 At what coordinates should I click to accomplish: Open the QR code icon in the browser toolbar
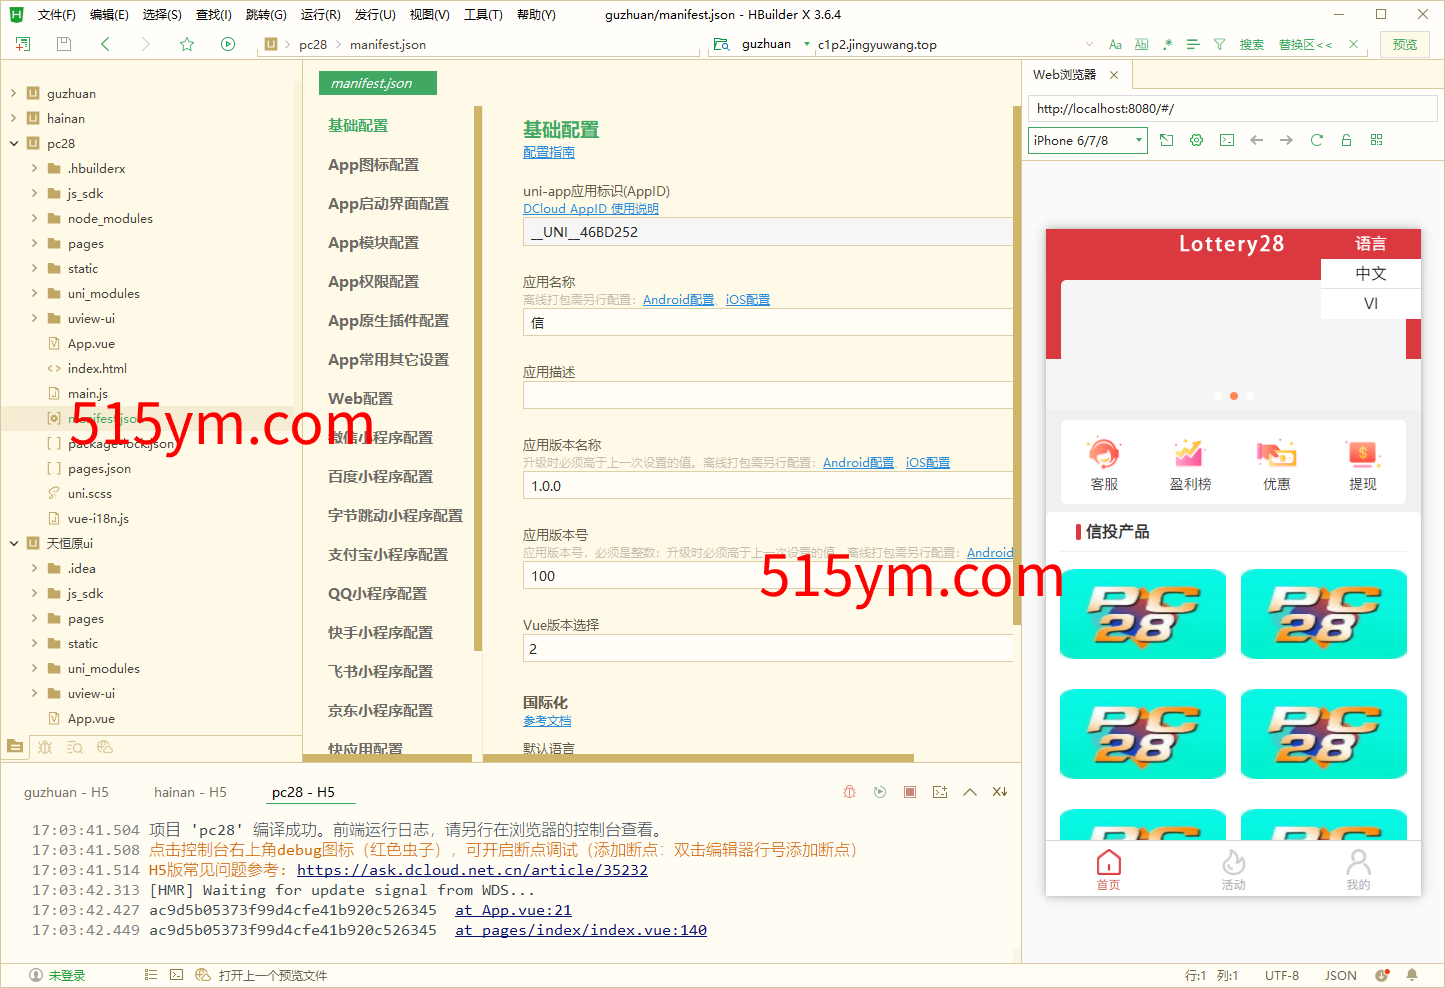pyautogui.click(x=1376, y=140)
